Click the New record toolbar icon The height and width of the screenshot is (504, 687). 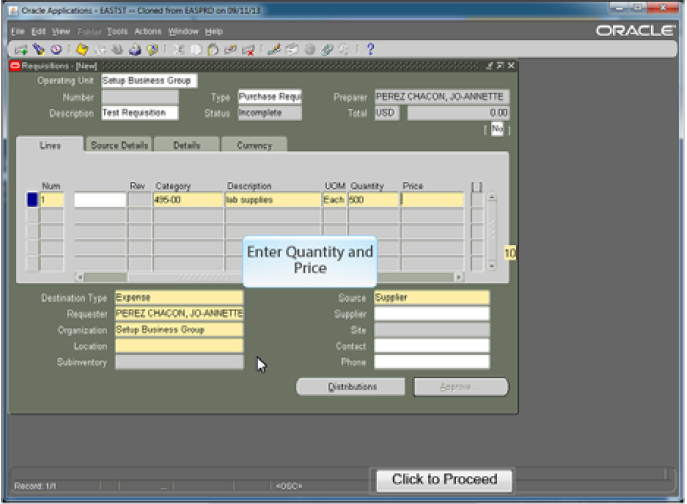(21, 50)
